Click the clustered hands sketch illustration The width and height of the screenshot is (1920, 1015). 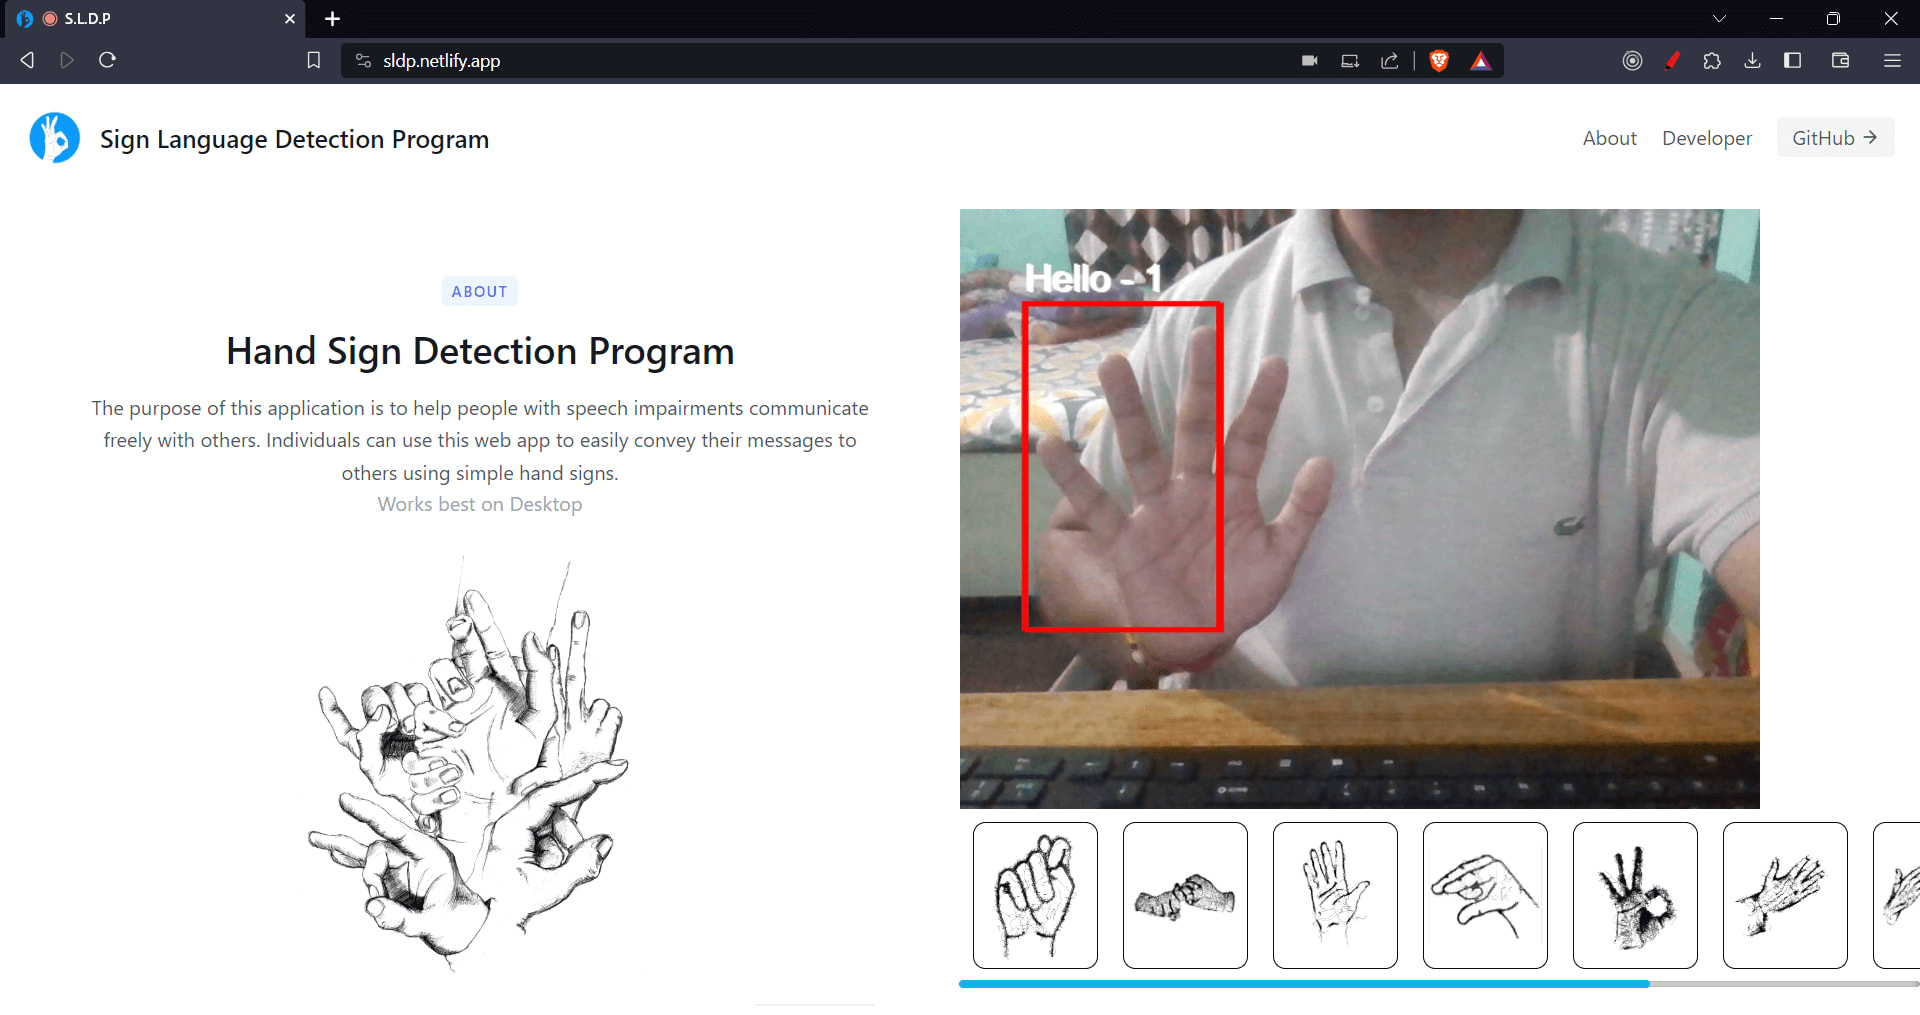468,765
